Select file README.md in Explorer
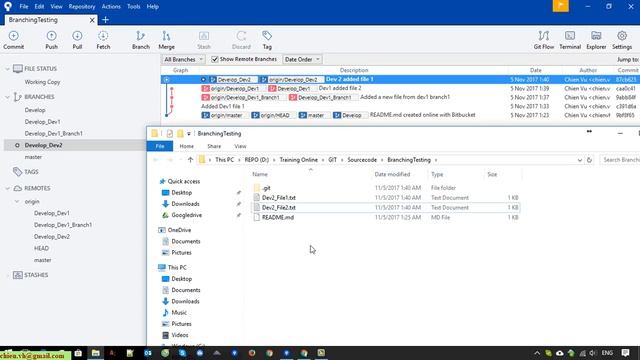Image resolution: width=640 pixels, height=360 pixels. coord(278,218)
